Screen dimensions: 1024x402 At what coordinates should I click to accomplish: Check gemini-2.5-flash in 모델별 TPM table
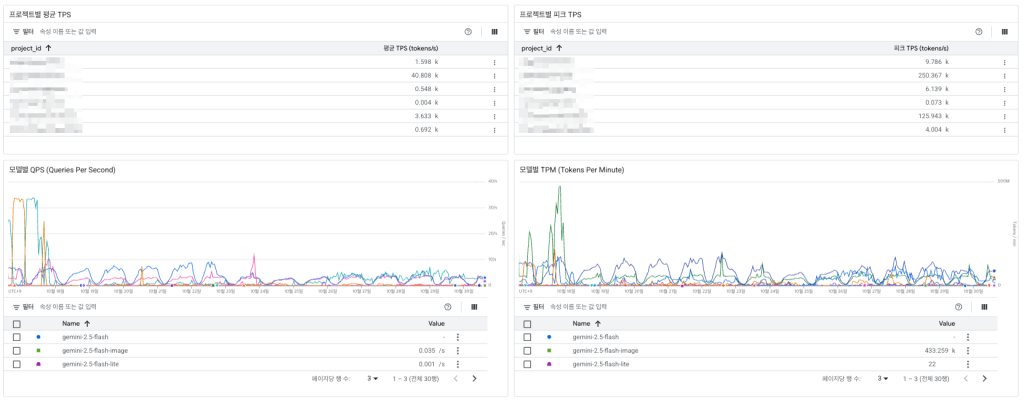click(x=527, y=337)
